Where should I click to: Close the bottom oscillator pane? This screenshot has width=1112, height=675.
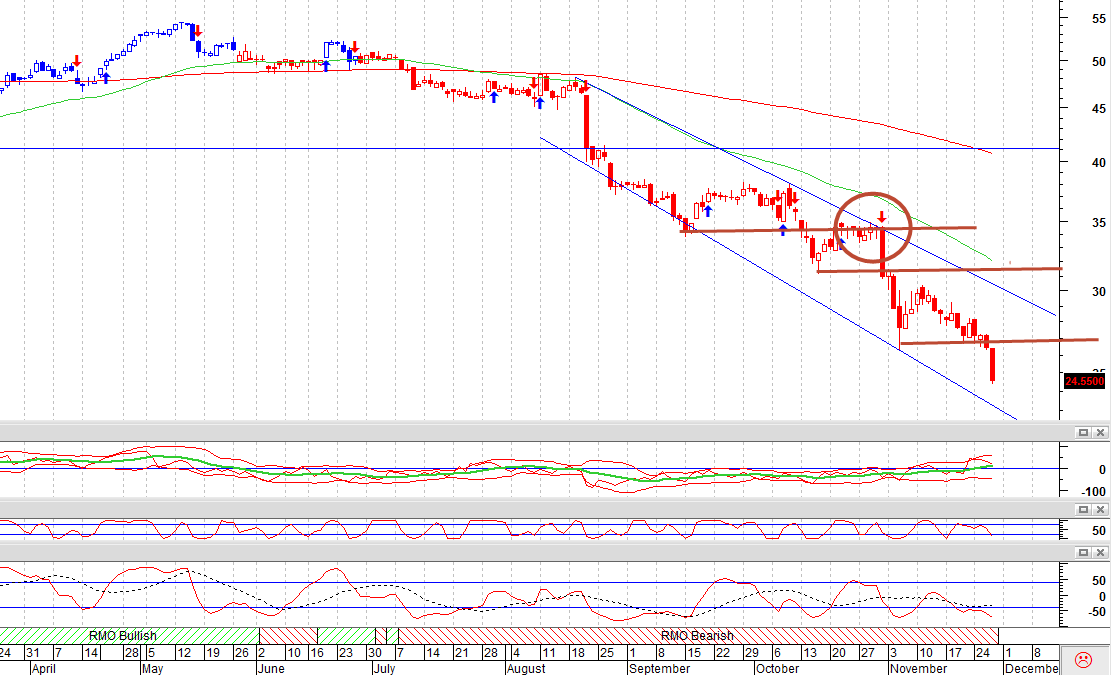pyautogui.click(x=1100, y=552)
